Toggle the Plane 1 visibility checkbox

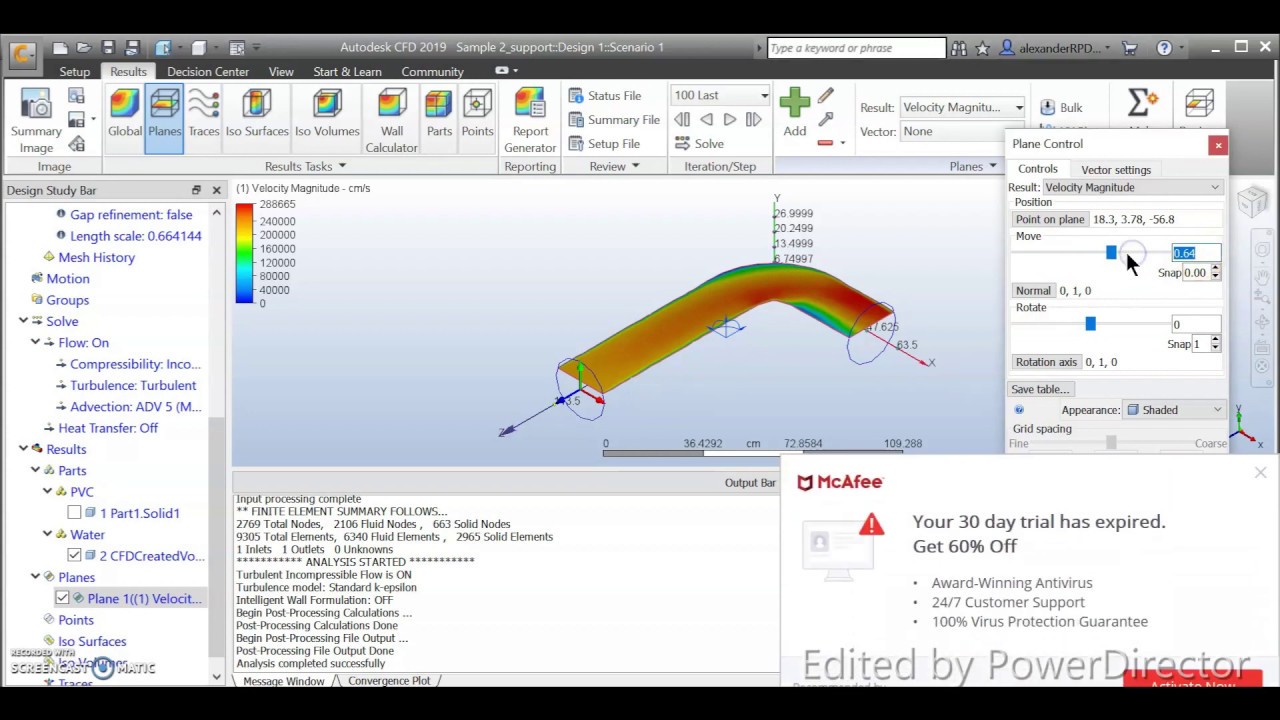(62, 598)
